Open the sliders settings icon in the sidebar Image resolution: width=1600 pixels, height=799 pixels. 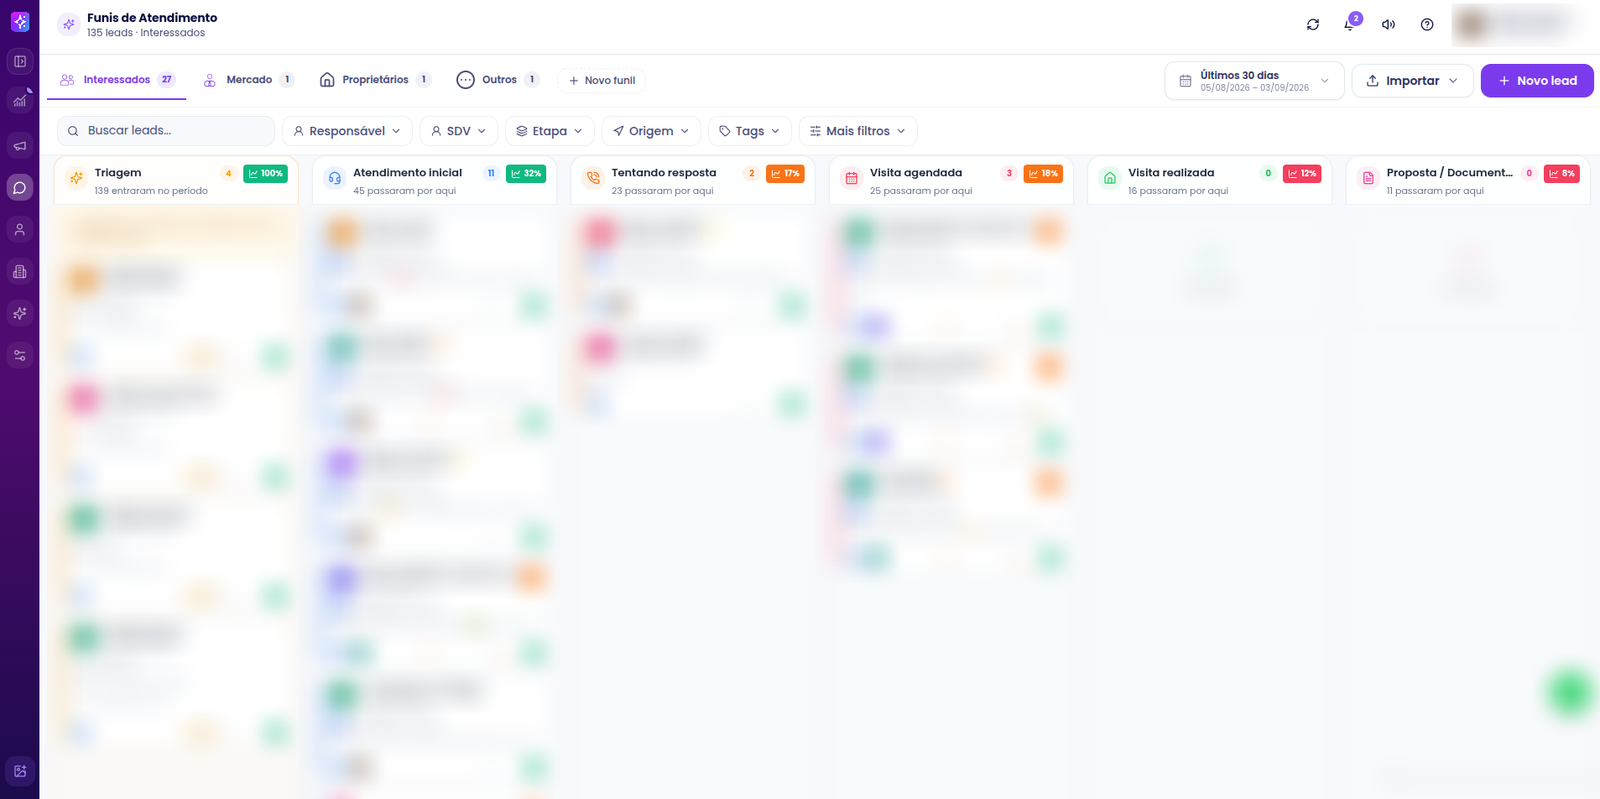(20, 355)
